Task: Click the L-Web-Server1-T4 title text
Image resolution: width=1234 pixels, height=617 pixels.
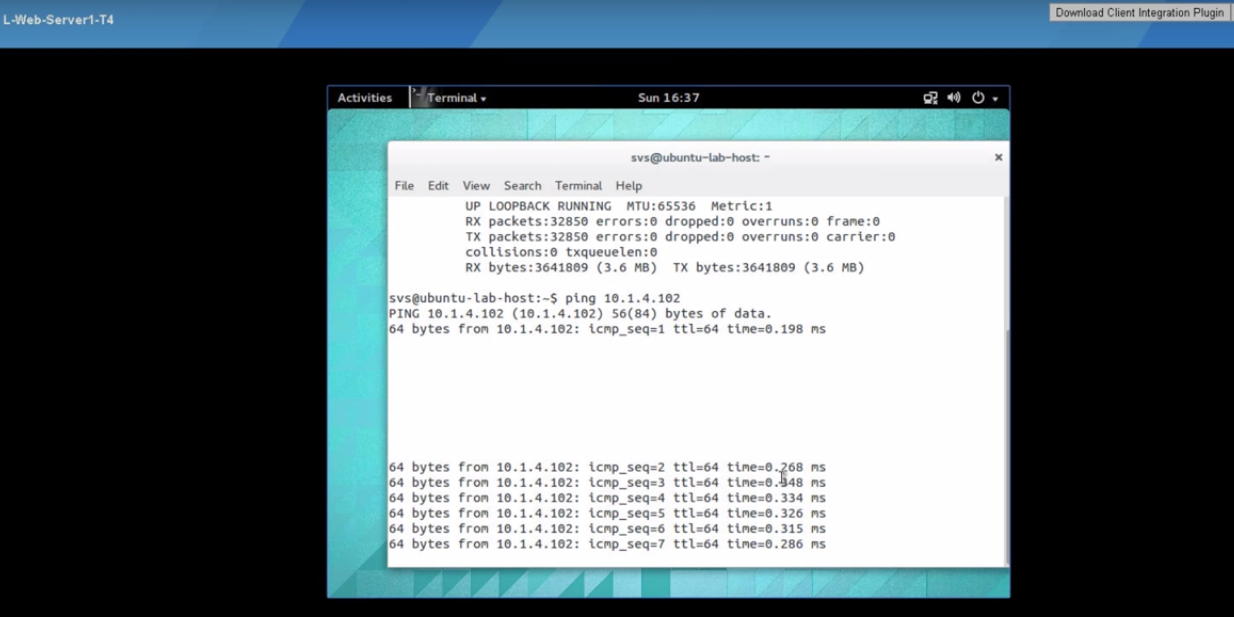Action: point(58,20)
